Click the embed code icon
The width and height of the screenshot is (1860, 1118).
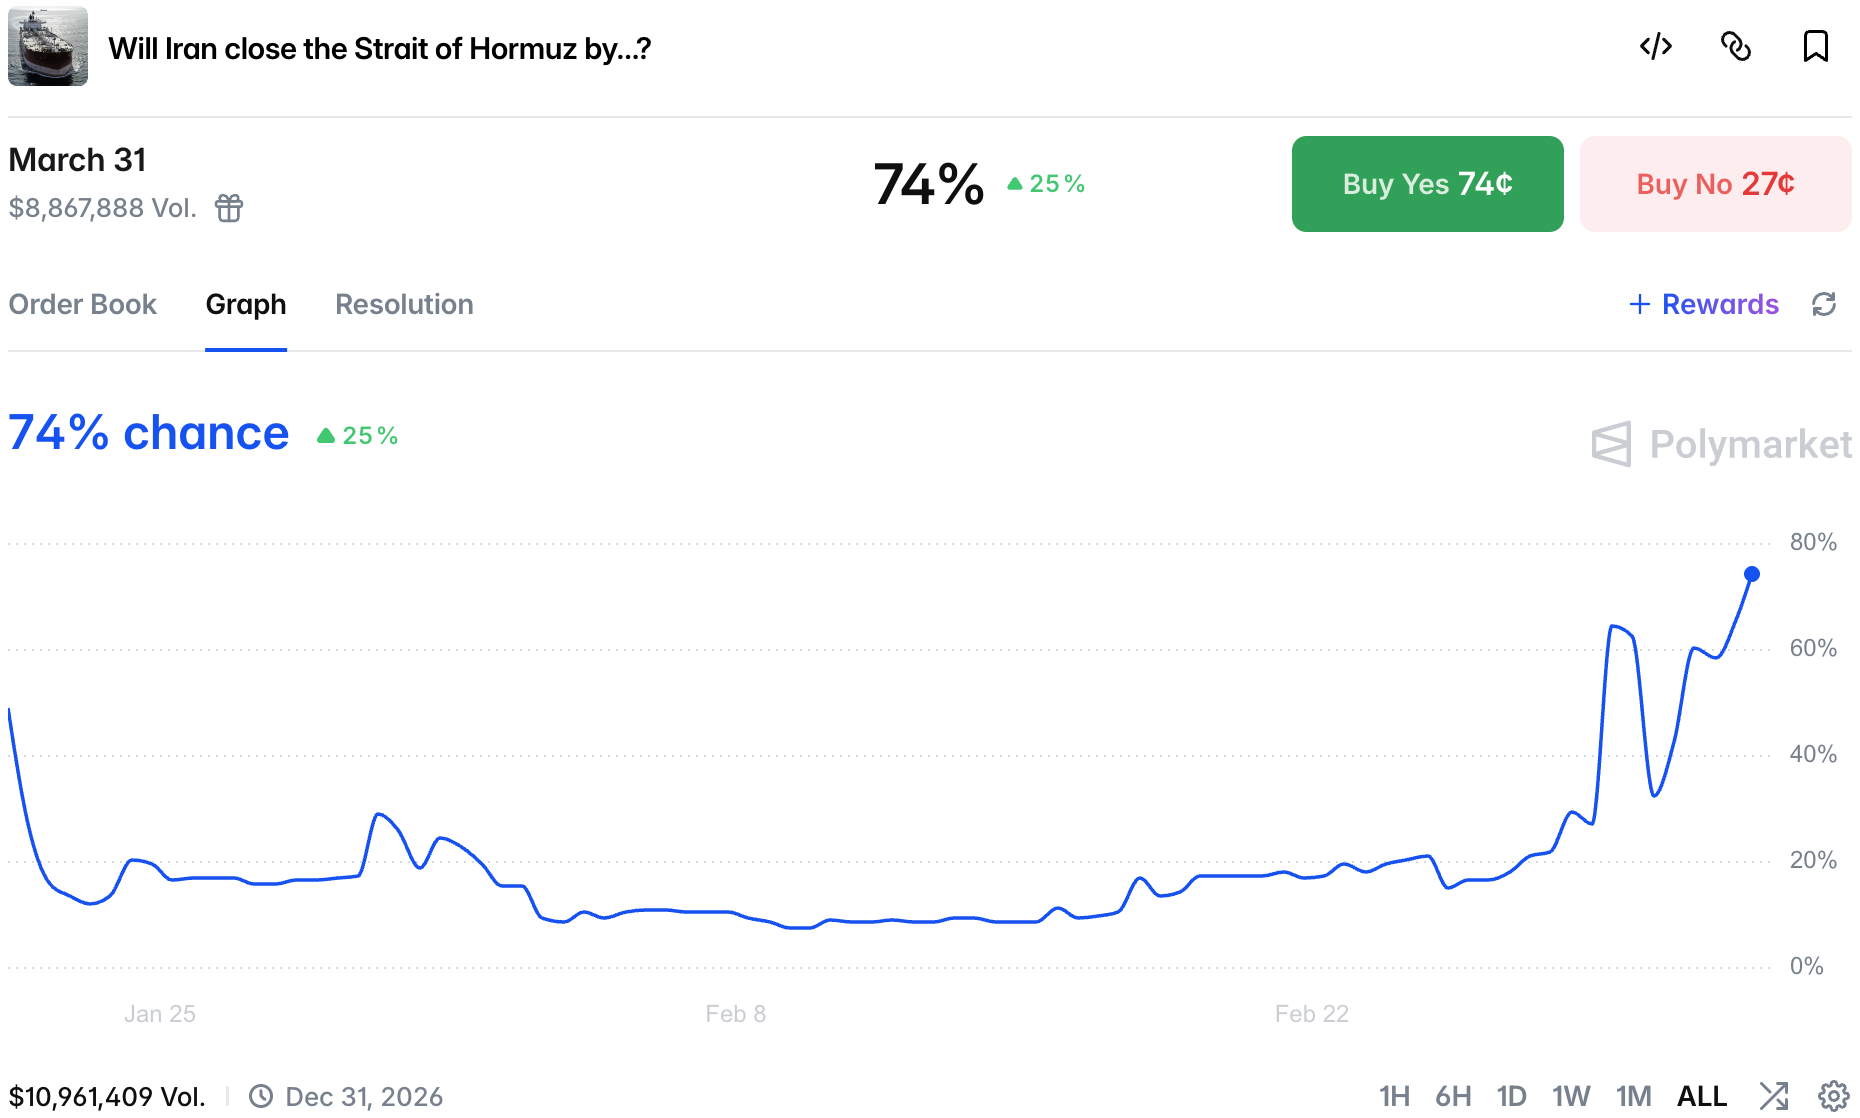1656,46
